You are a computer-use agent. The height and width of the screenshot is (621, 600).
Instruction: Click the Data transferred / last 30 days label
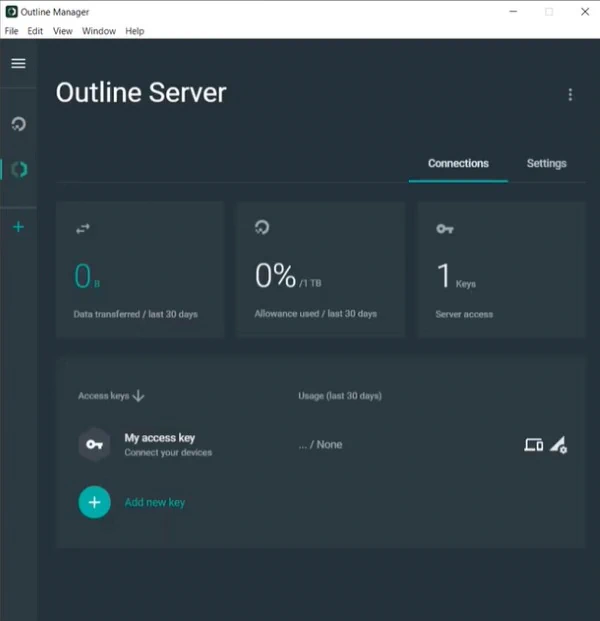[x=135, y=314]
